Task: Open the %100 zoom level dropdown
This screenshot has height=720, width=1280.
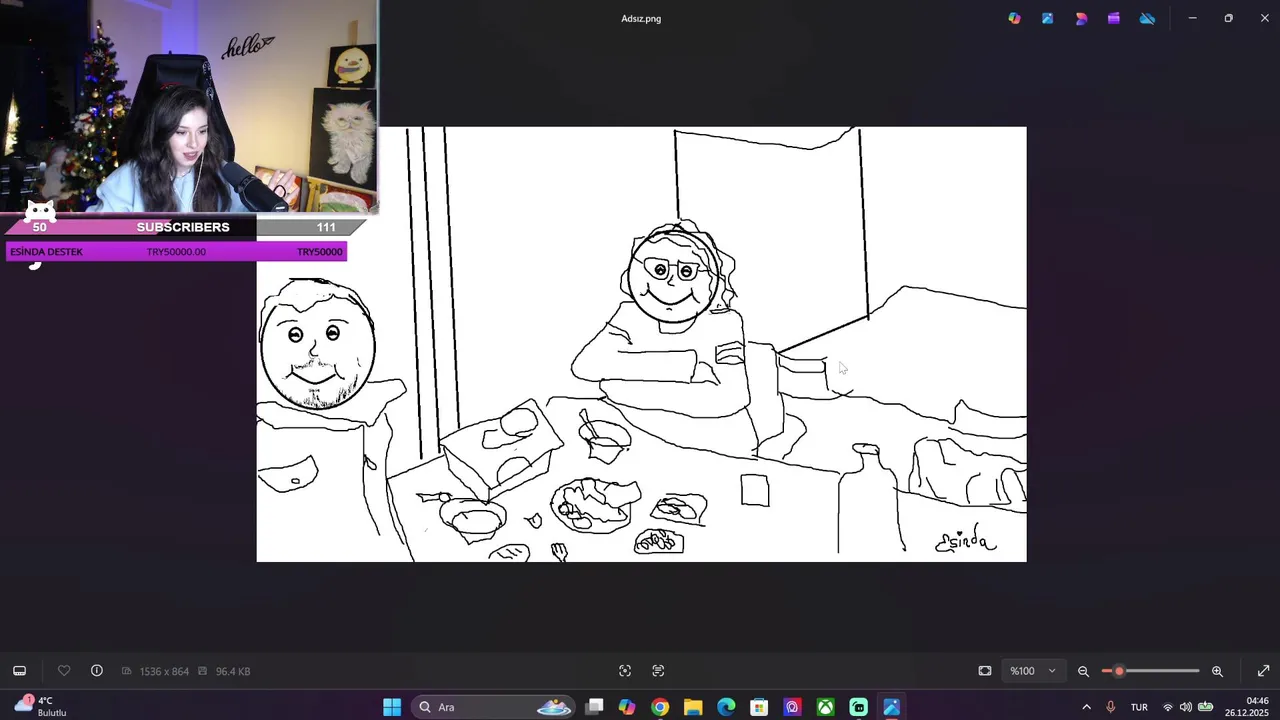Action: (1033, 671)
